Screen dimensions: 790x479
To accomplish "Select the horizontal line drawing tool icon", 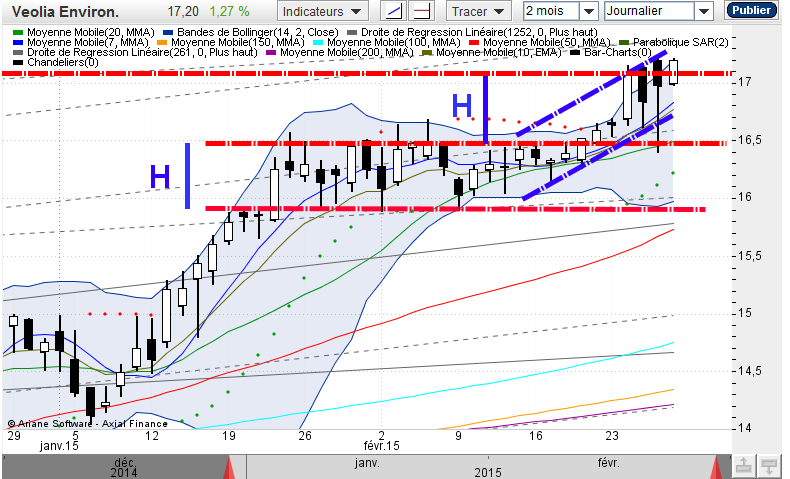I will (422, 11).
